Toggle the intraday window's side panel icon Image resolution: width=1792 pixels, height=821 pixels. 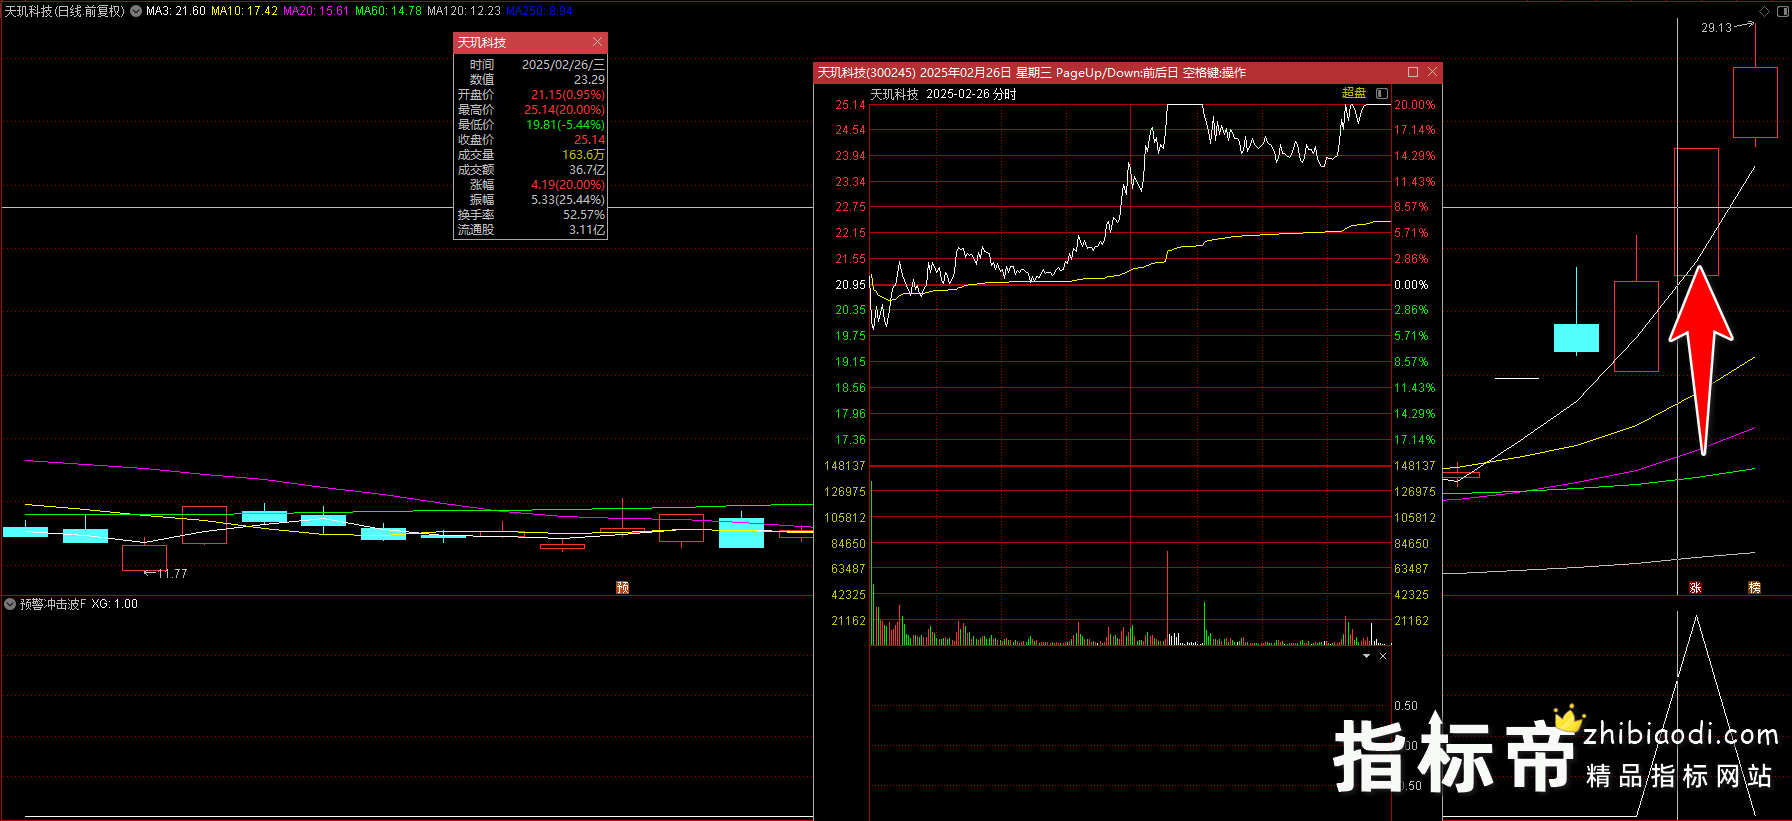1381,93
